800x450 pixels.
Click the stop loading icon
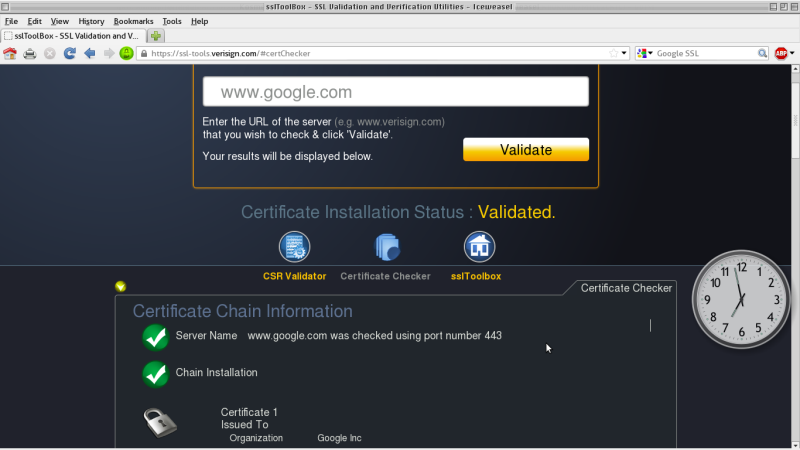49,53
